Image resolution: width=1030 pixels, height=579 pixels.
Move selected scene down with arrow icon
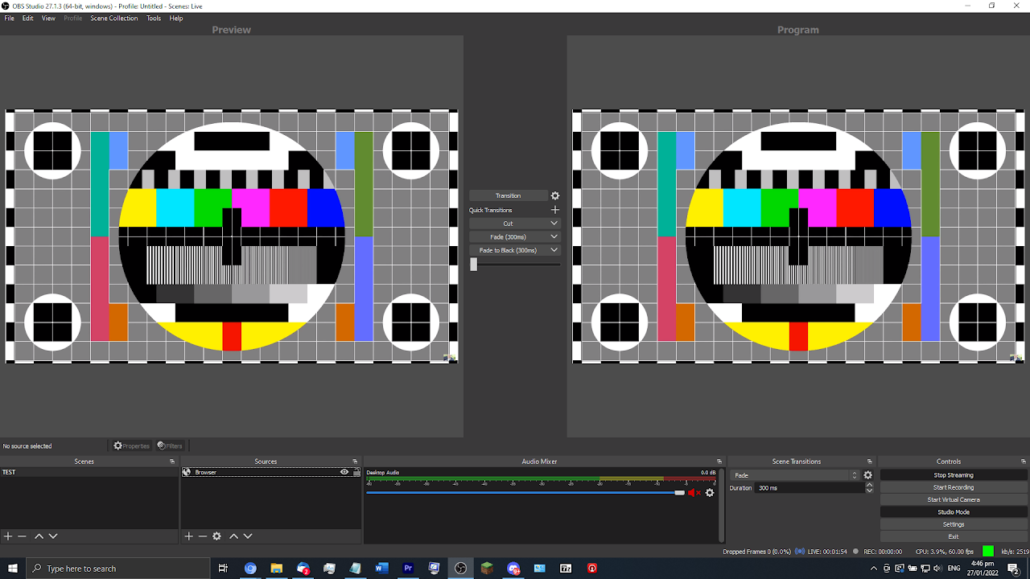pyautogui.click(x=53, y=537)
